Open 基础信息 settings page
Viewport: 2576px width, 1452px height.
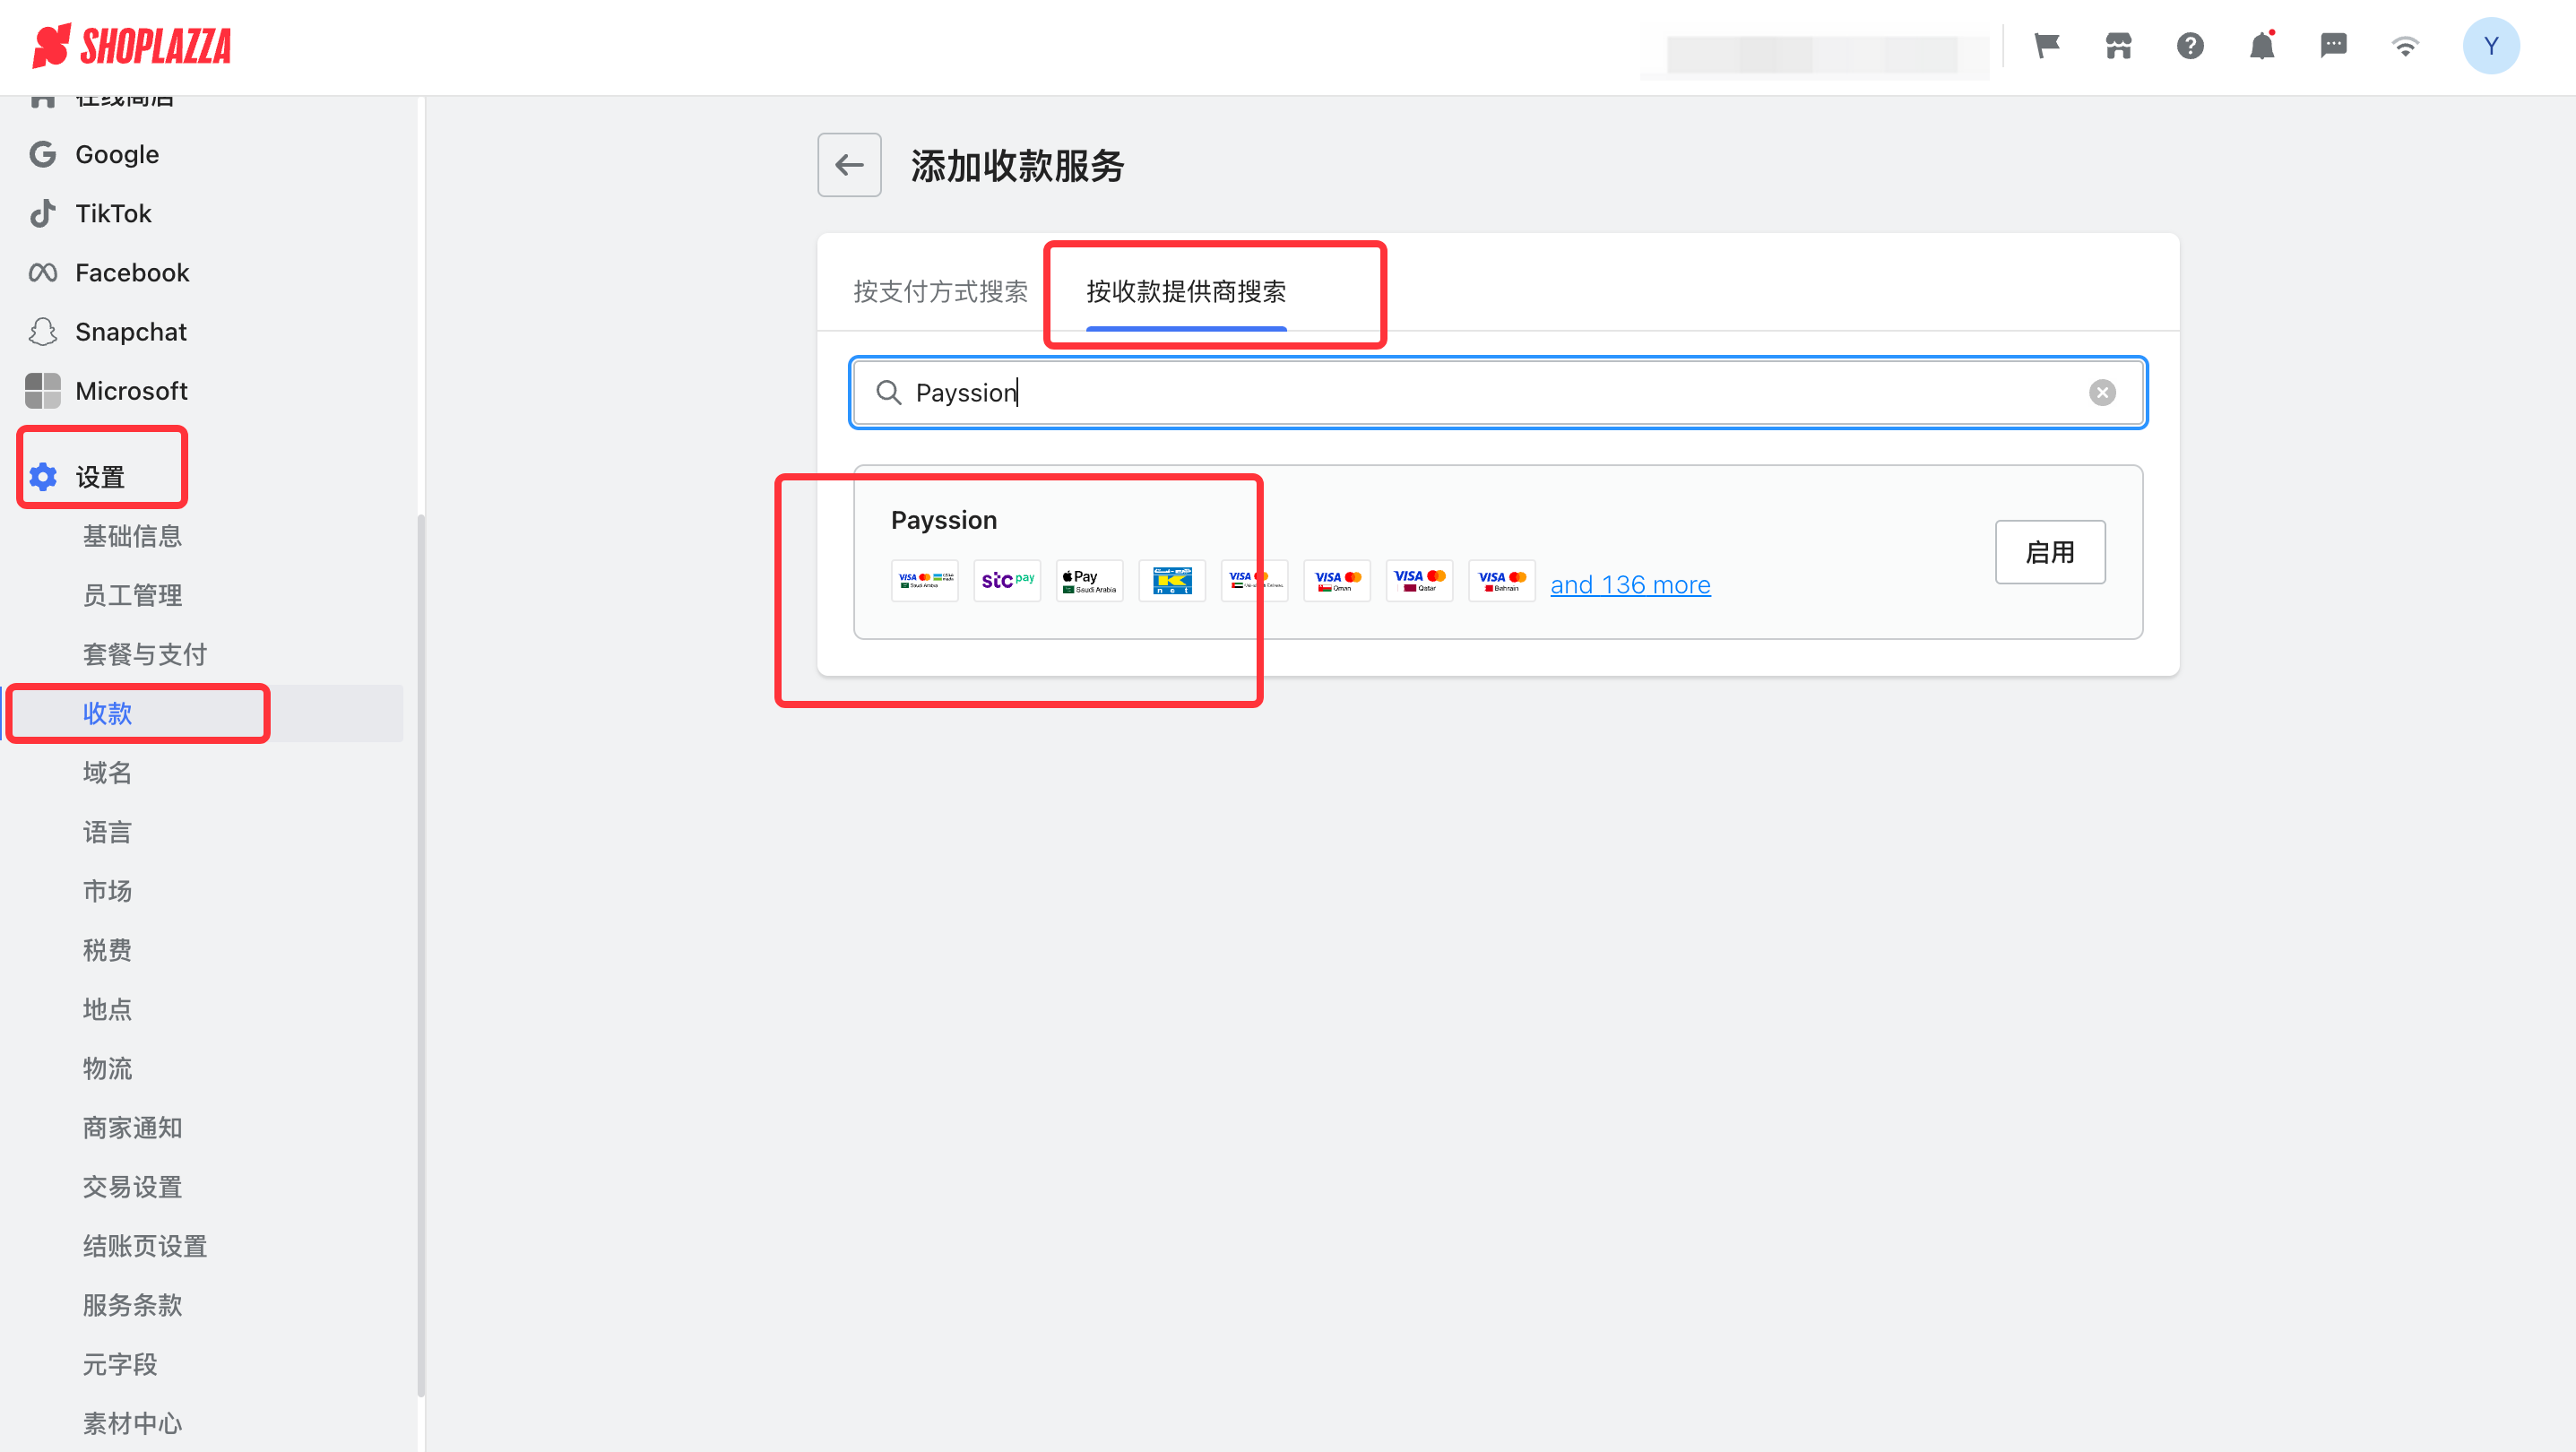pyautogui.click(x=132, y=536)
